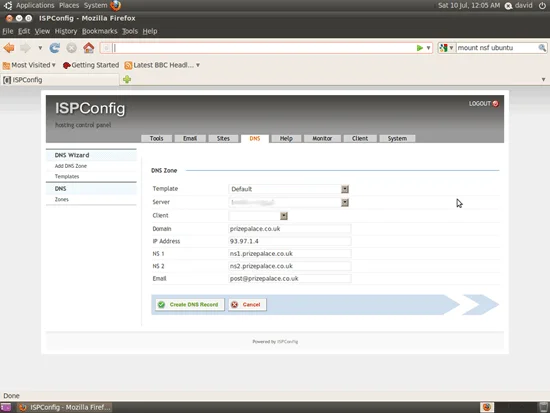Click the Domain field prizepalace.co.uk
The width and height of the screenshot is (550, 413).
point(289,229)
